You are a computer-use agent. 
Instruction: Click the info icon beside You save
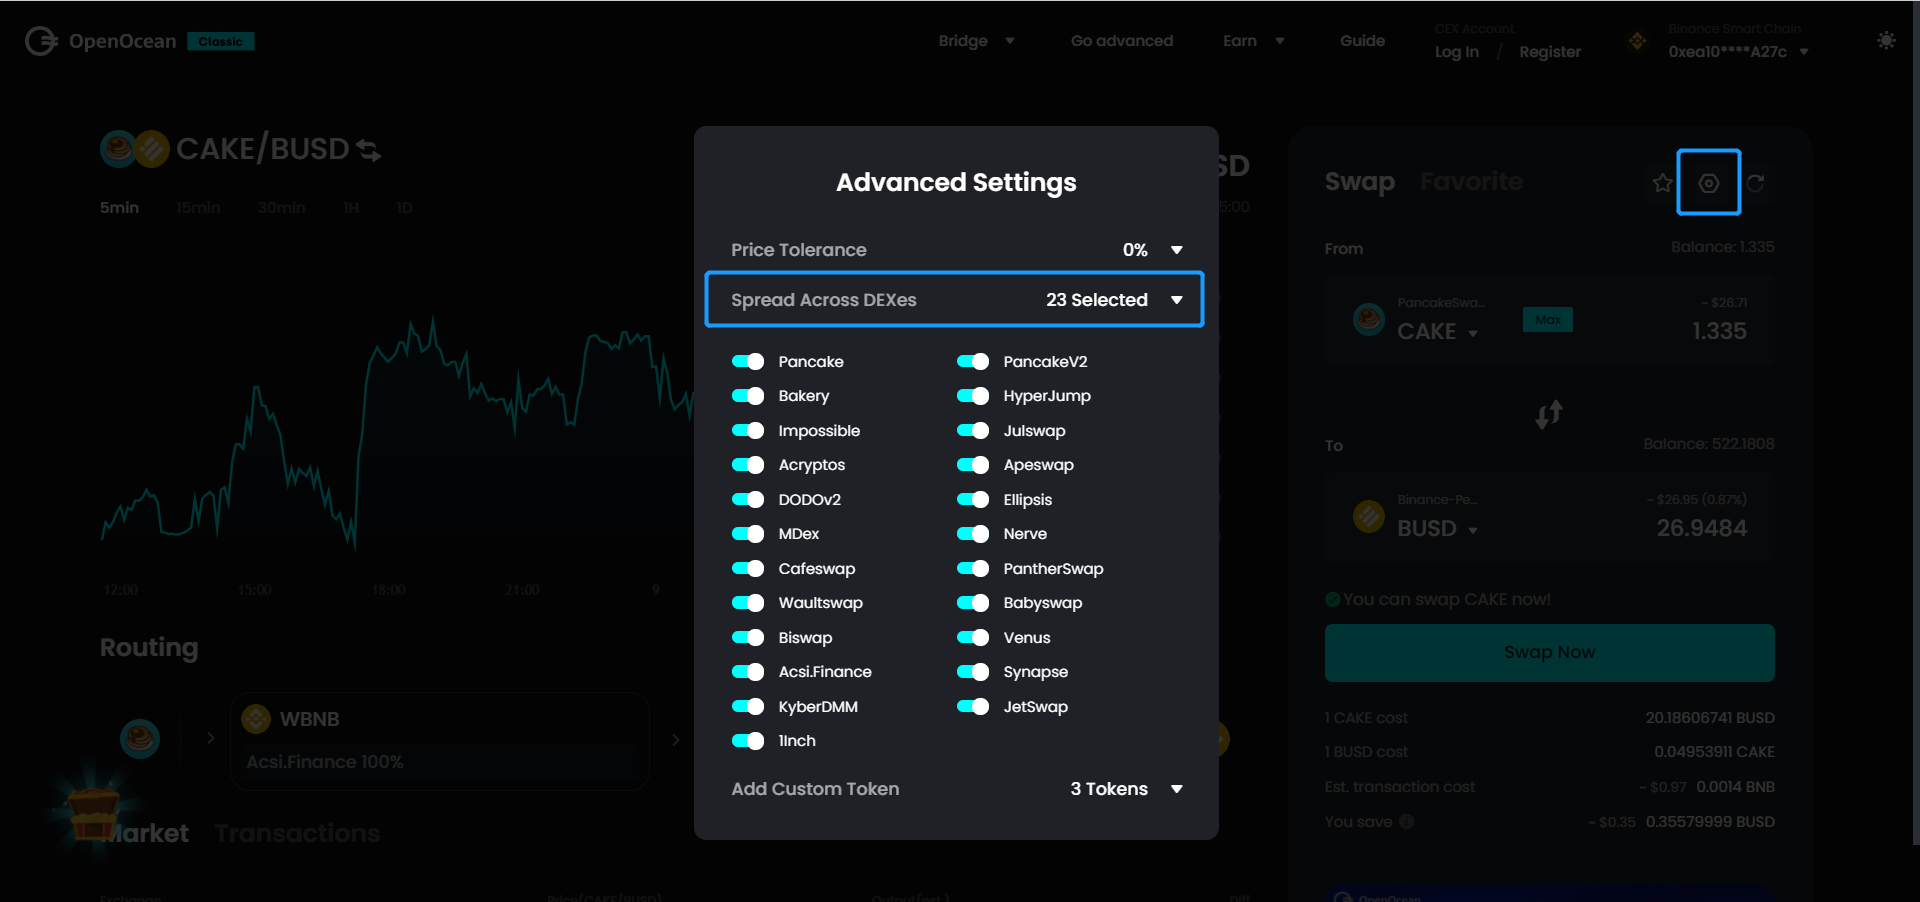[1407, 822]
